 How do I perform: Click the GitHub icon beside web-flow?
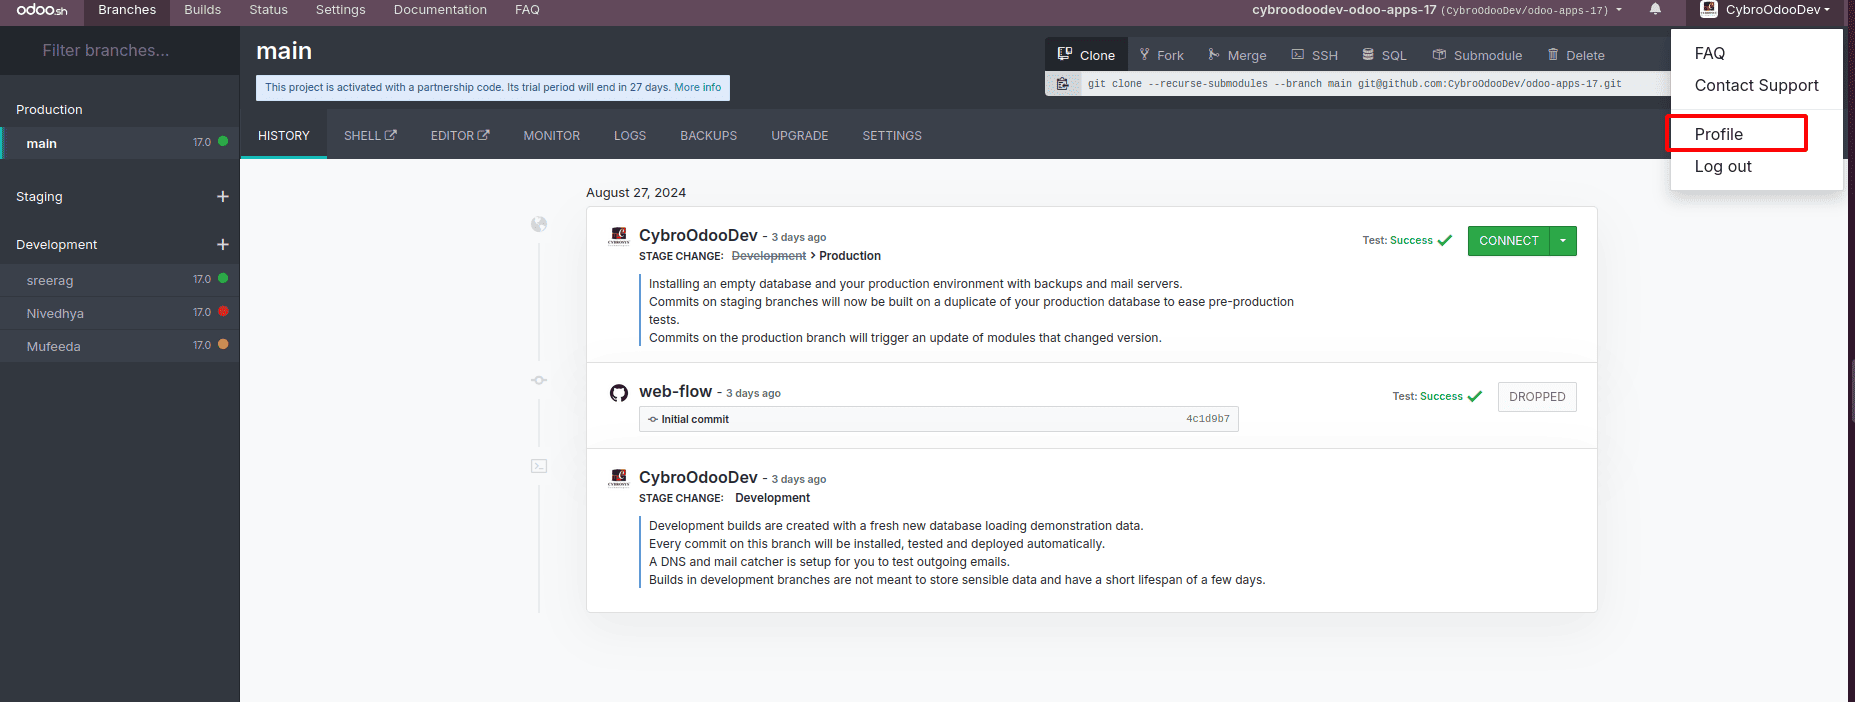click(x=619, y=393)
